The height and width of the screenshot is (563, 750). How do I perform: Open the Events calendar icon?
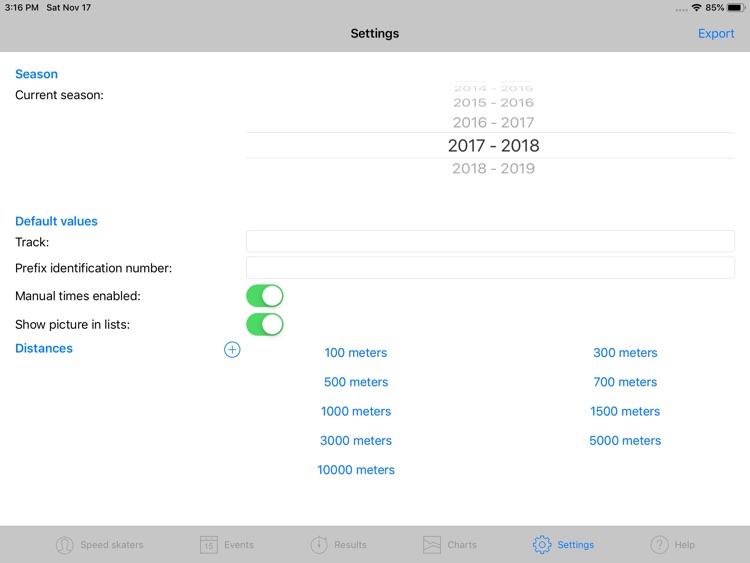[209, 545]
